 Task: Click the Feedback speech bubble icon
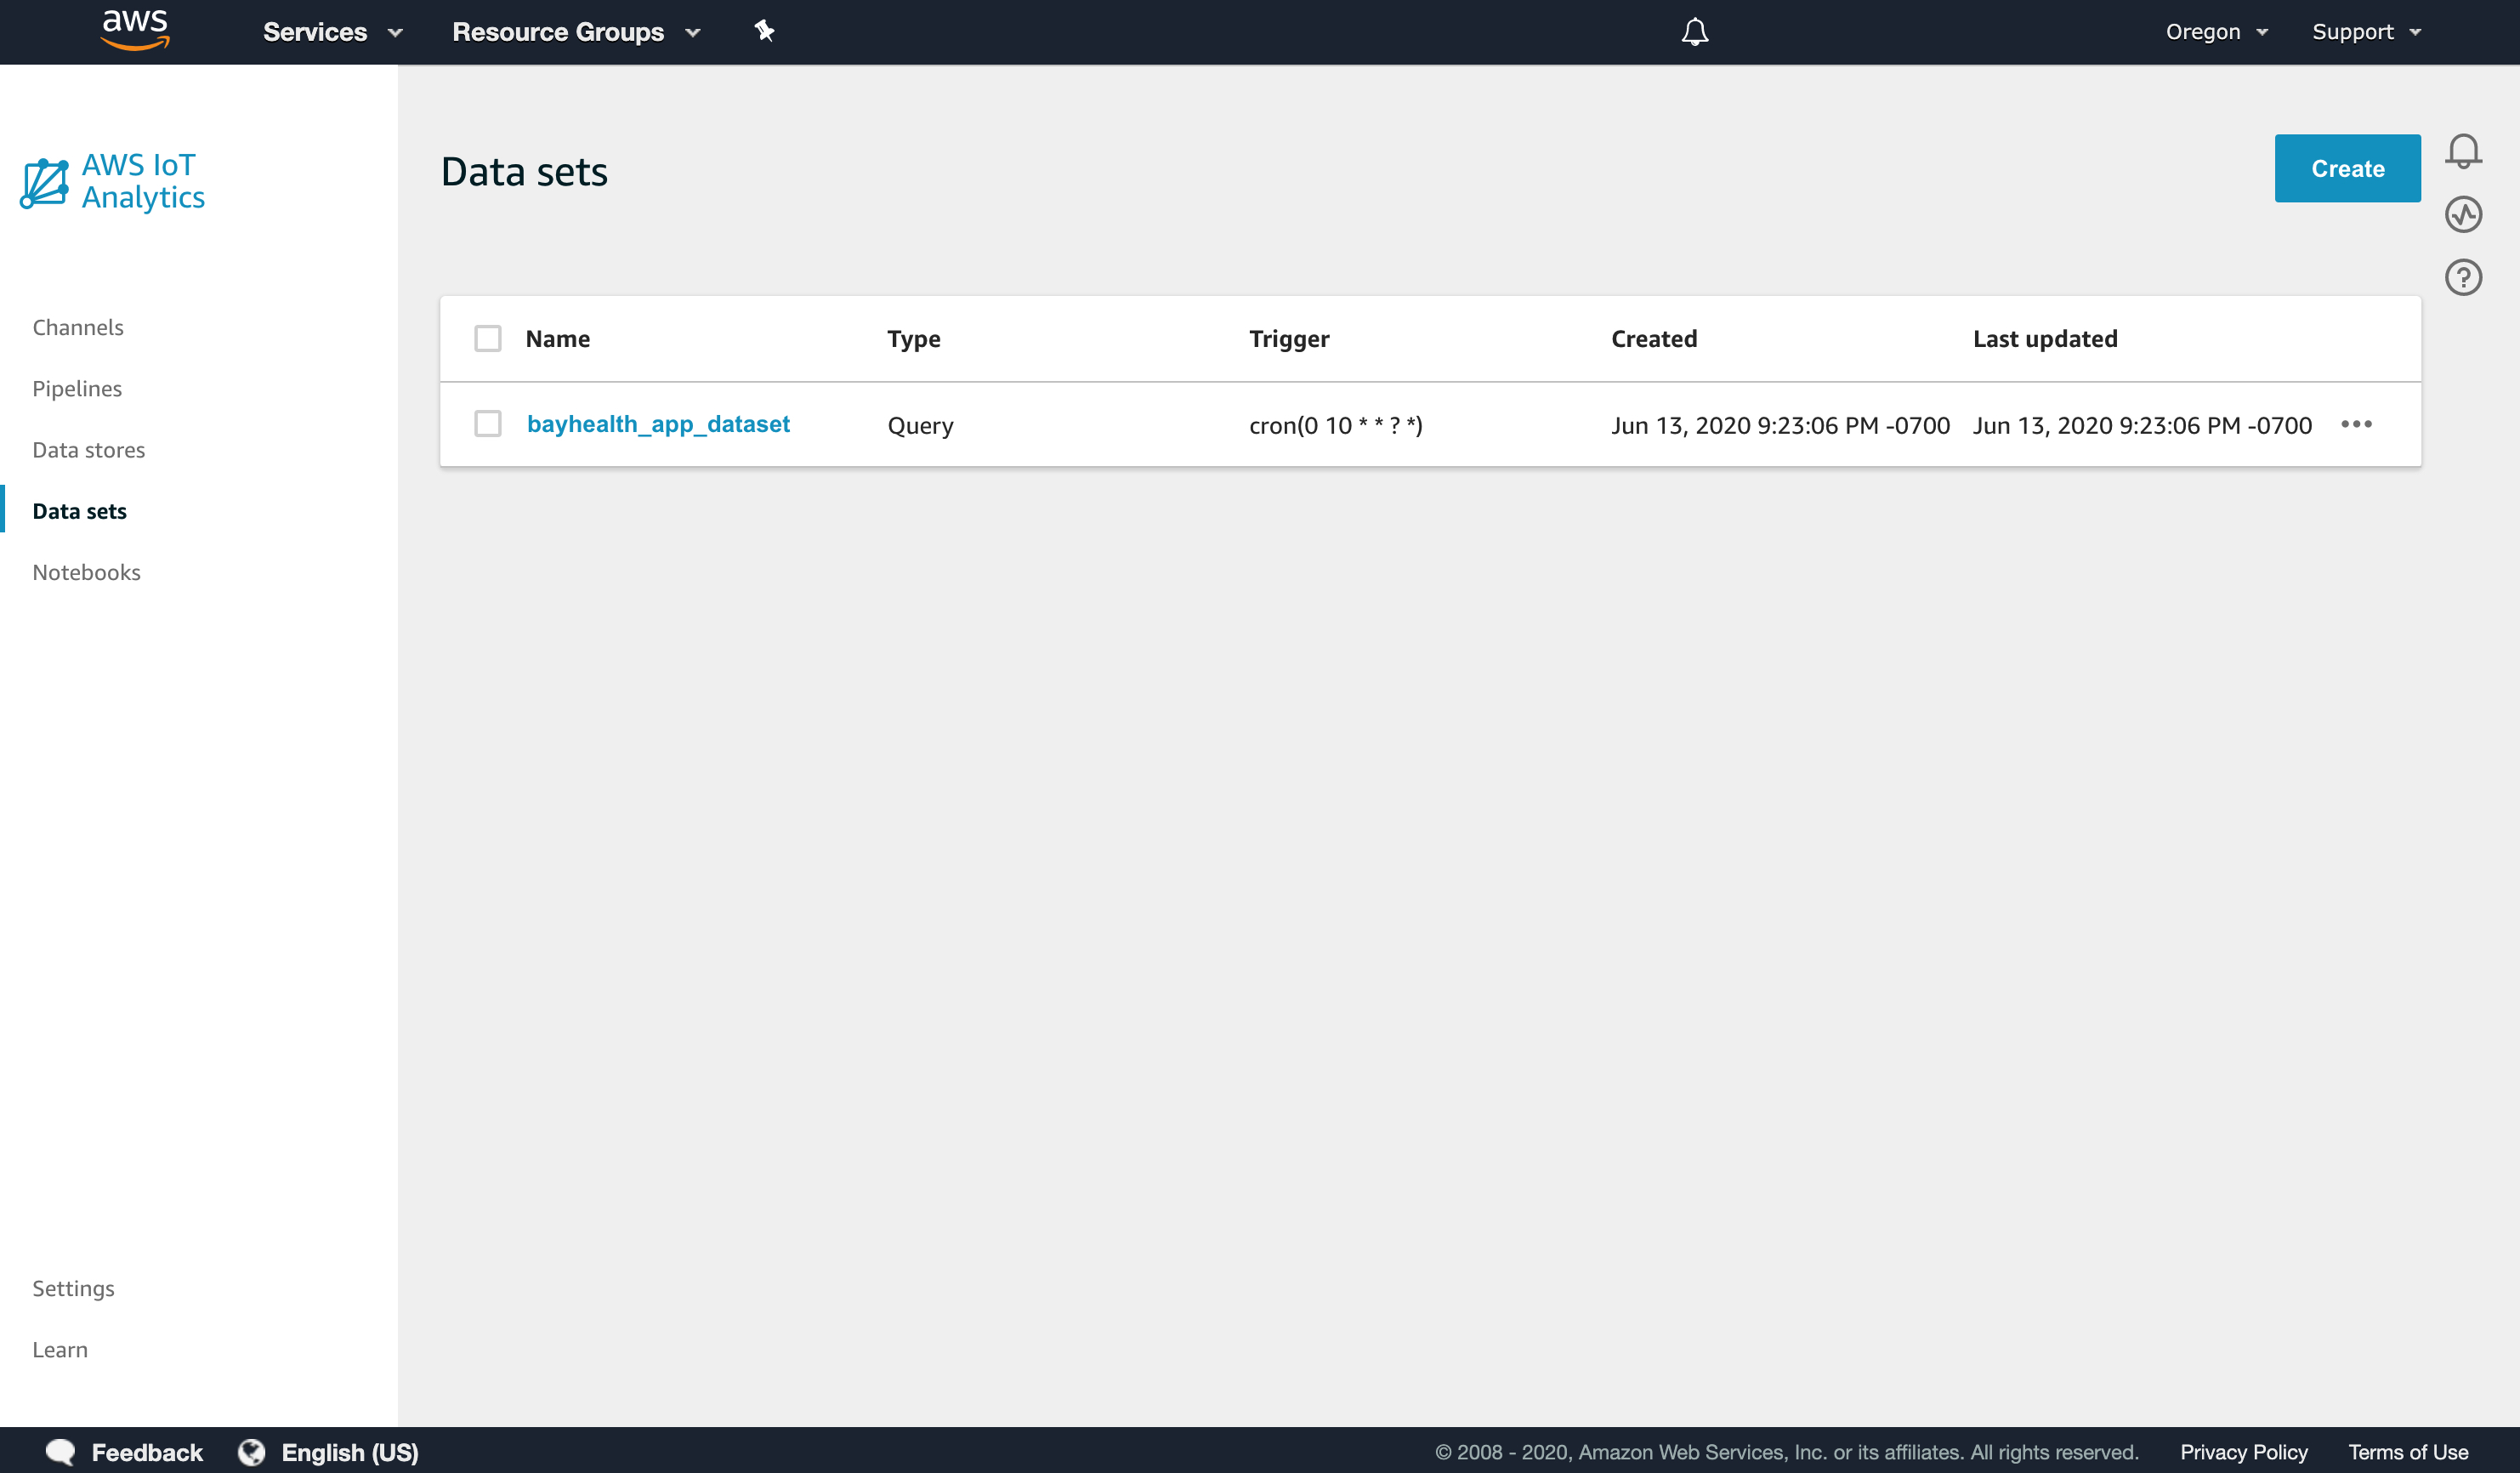tap(60, 1451)
